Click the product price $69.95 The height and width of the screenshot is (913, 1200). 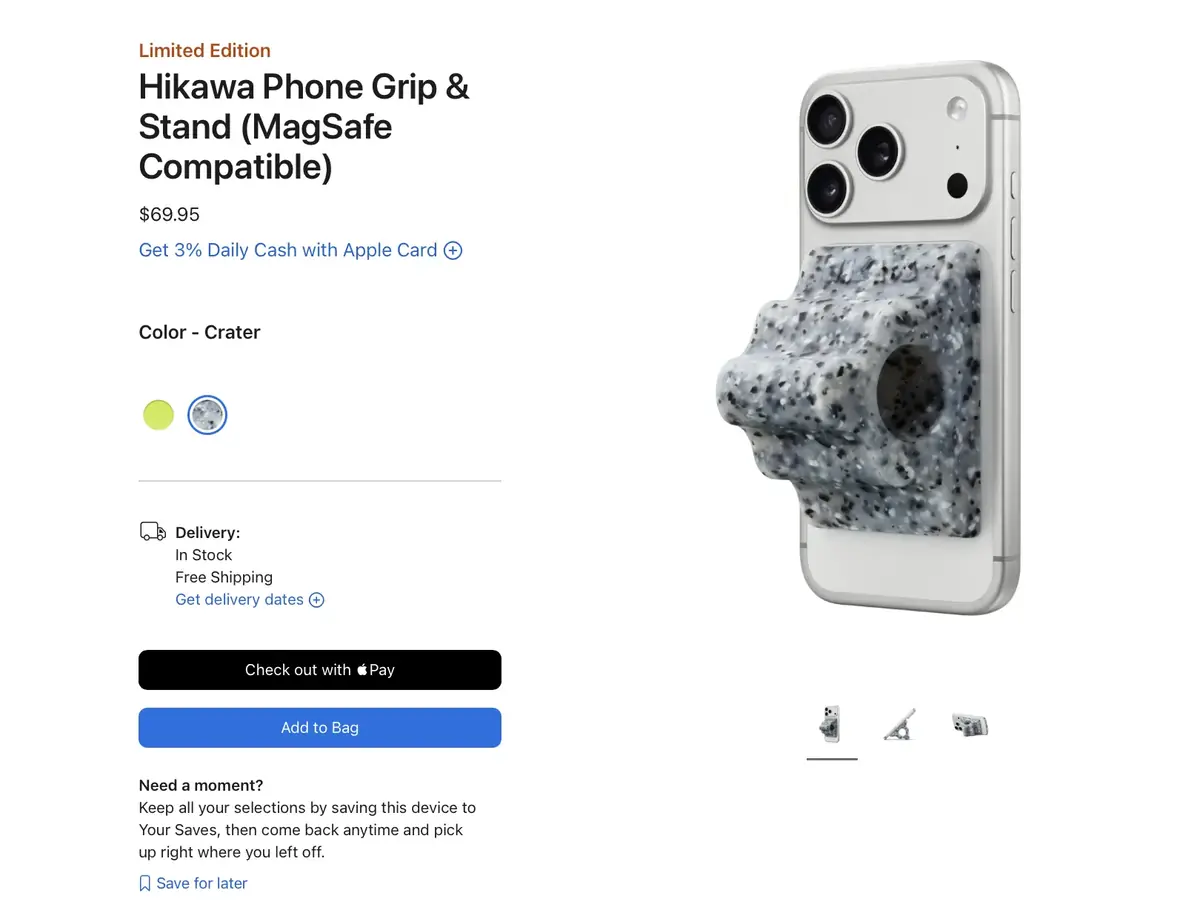tap(169, 214)
